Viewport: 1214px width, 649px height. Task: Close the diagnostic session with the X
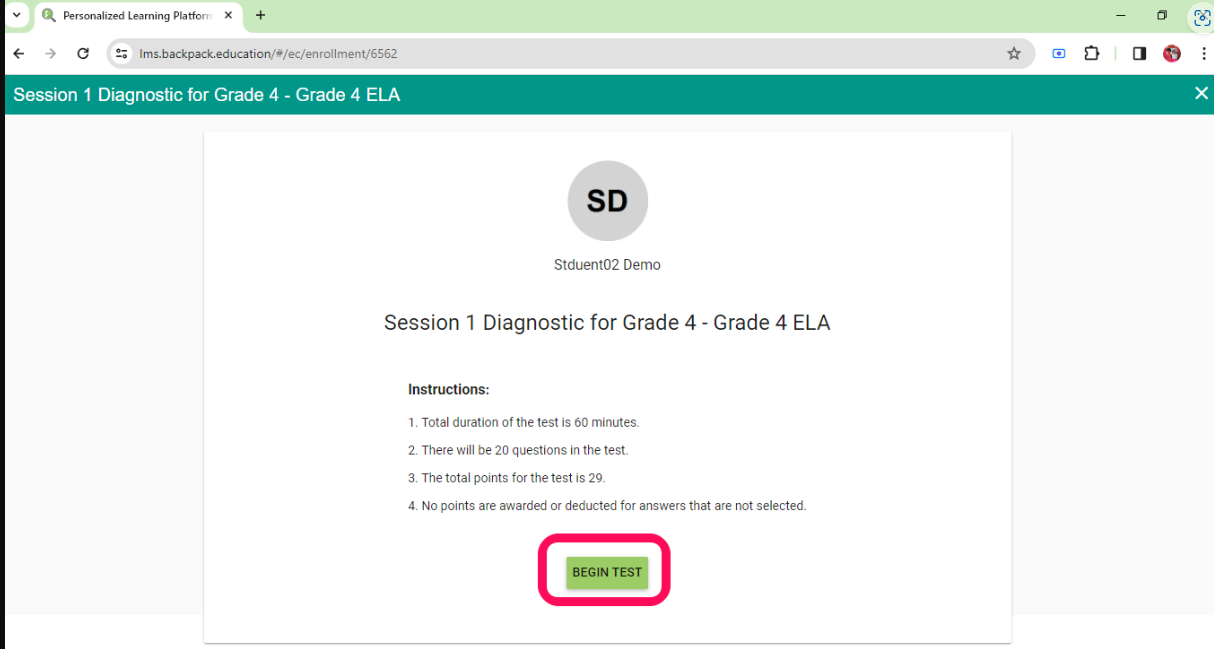[x=1201, y=93]
